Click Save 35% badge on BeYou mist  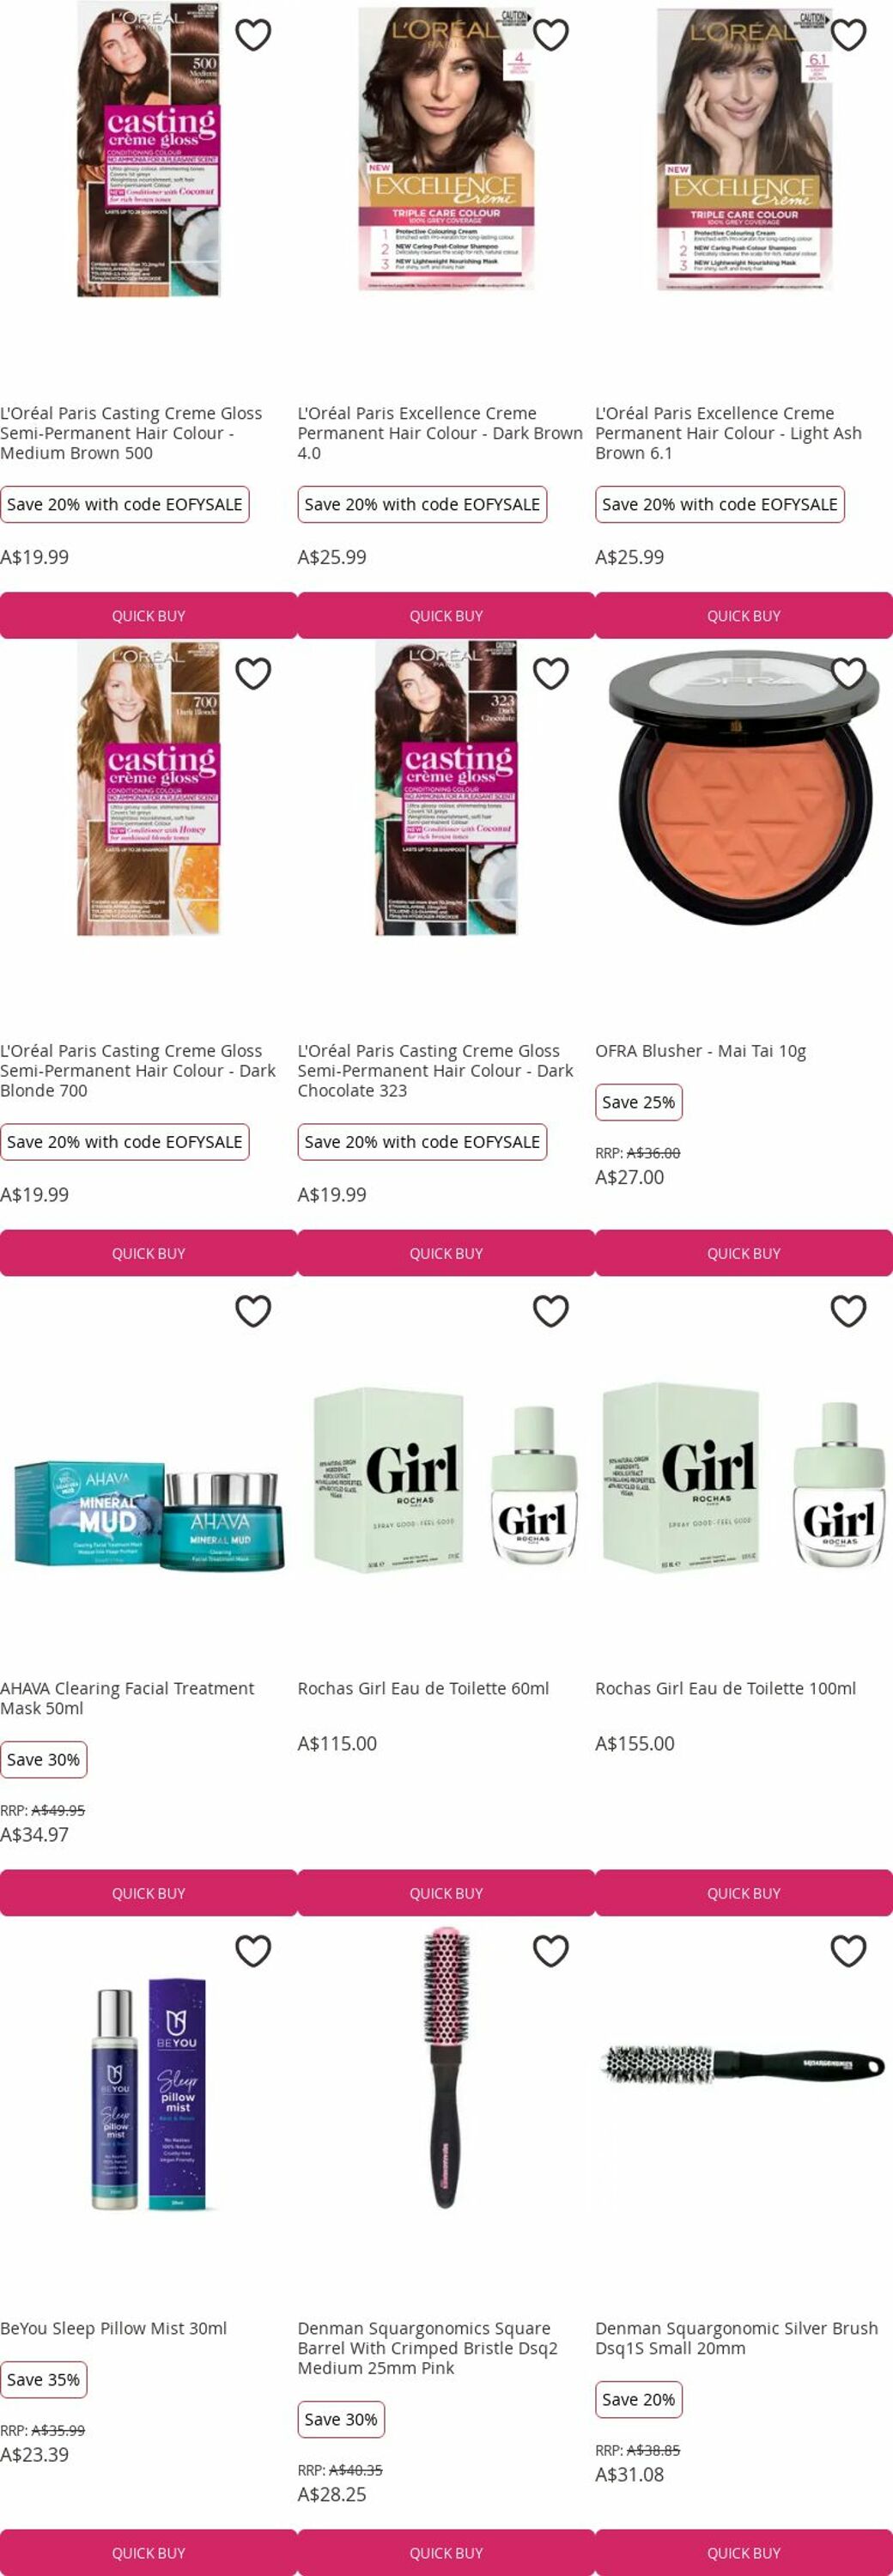[x=43, y=2380]
